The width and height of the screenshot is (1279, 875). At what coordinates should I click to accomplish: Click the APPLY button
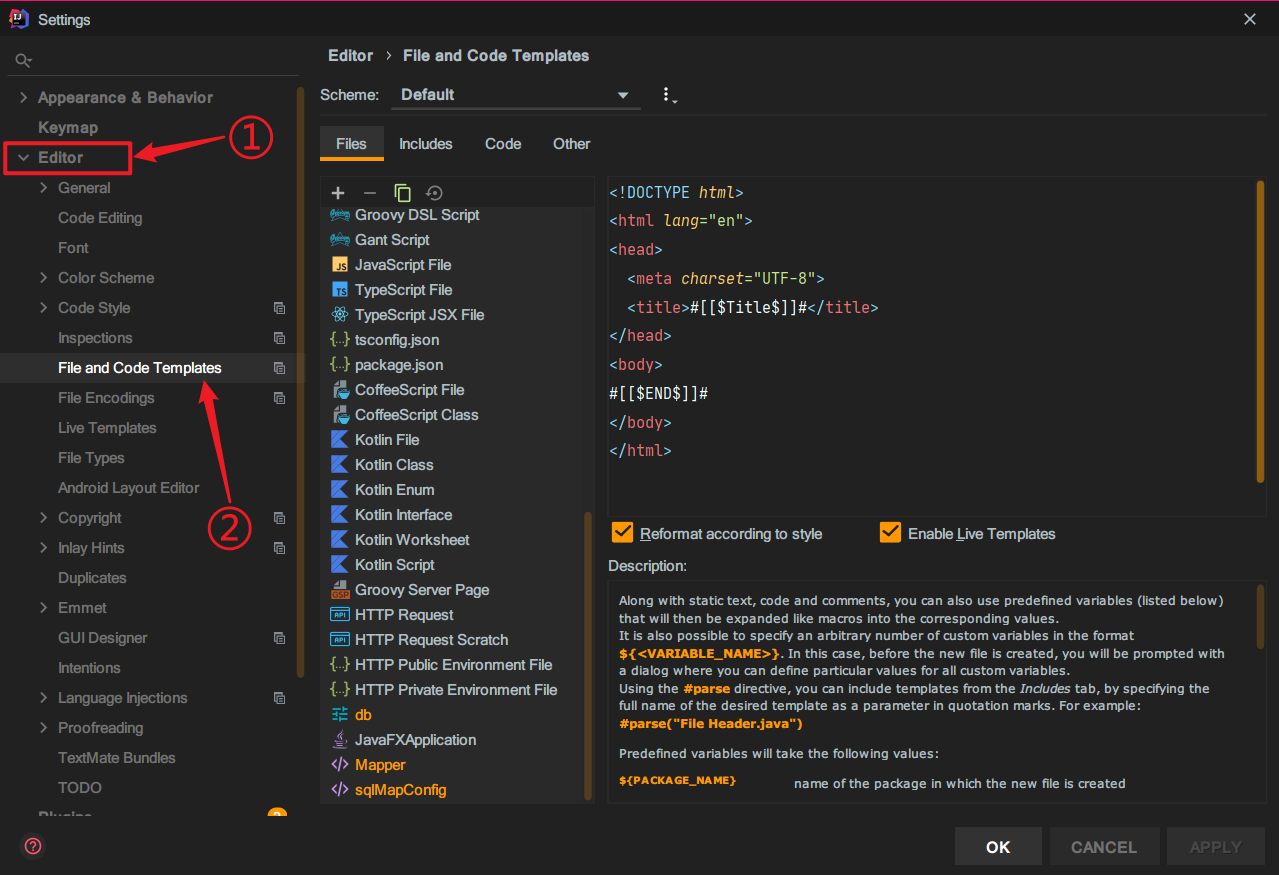coord(1215,847)
